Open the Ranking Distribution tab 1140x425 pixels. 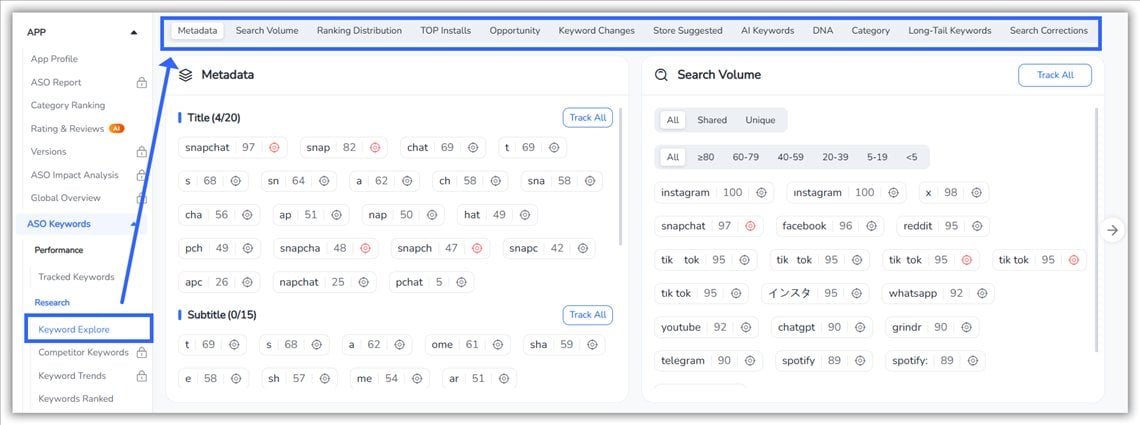(x=359, y=31)
